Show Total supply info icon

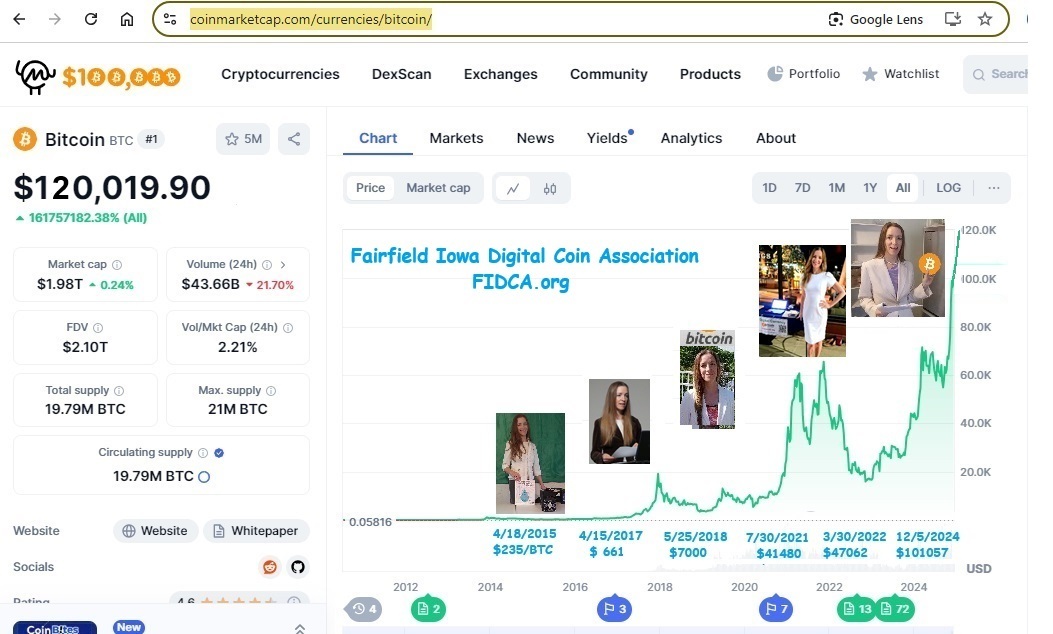[119, 391]
